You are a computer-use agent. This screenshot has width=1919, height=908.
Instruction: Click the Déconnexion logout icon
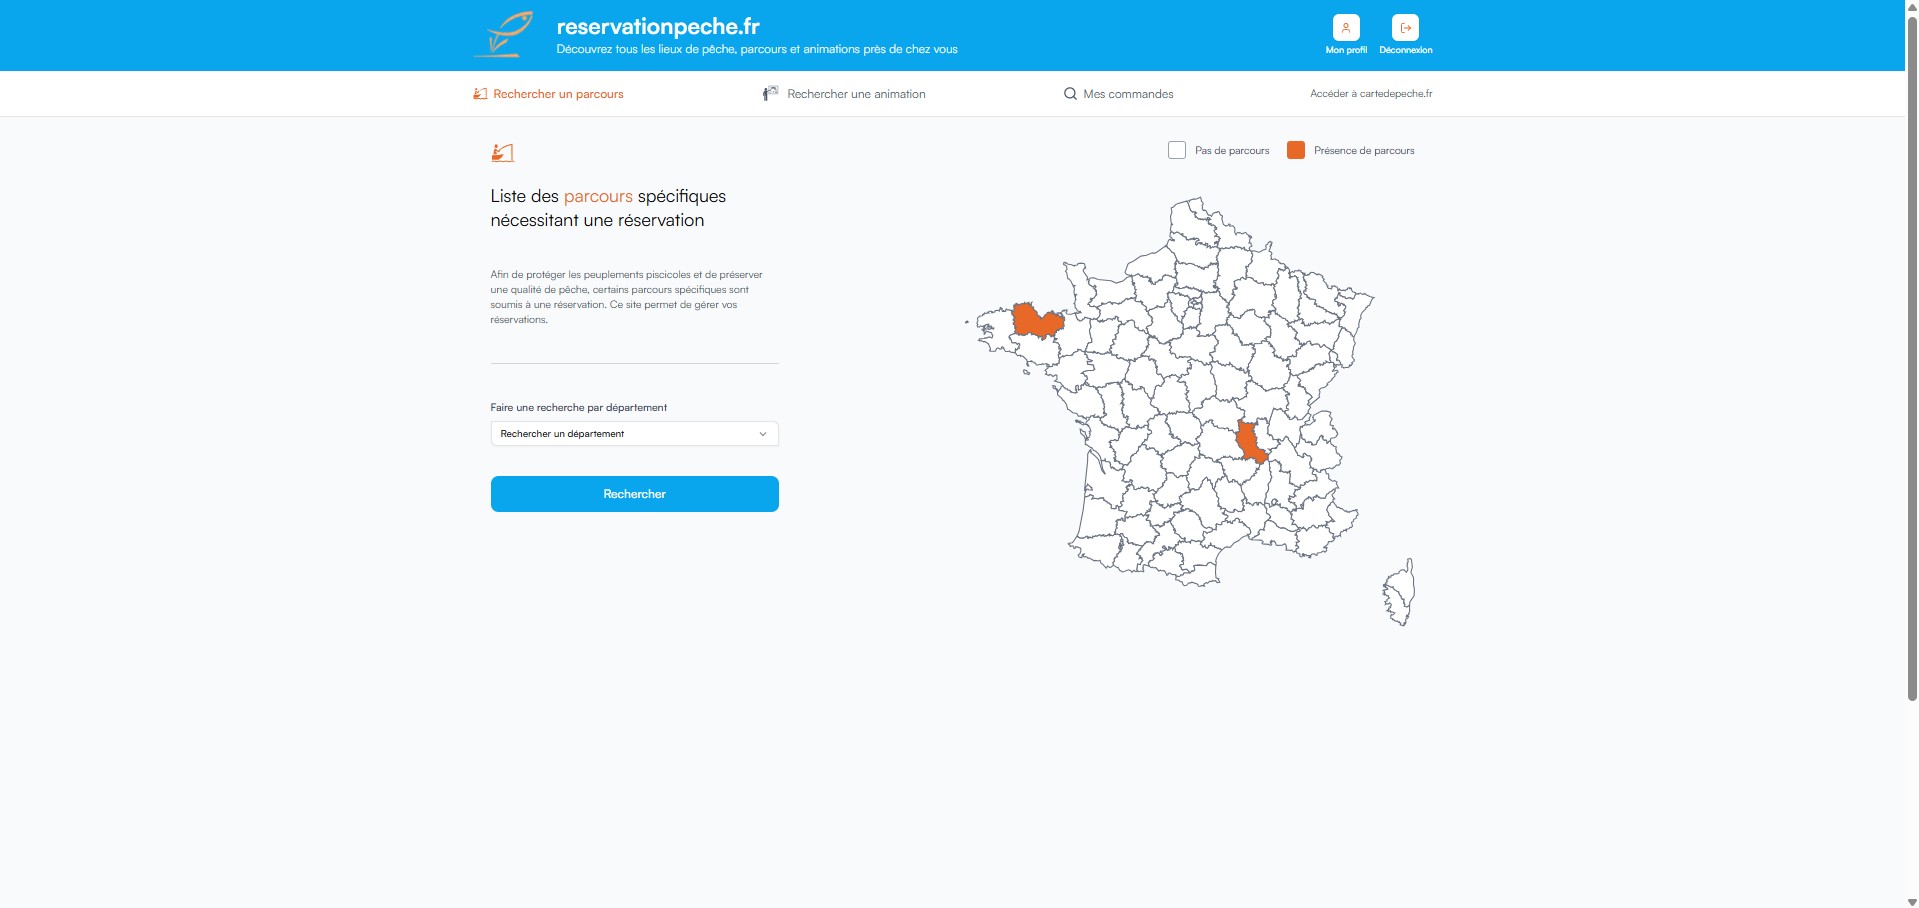coord(1405,28)
